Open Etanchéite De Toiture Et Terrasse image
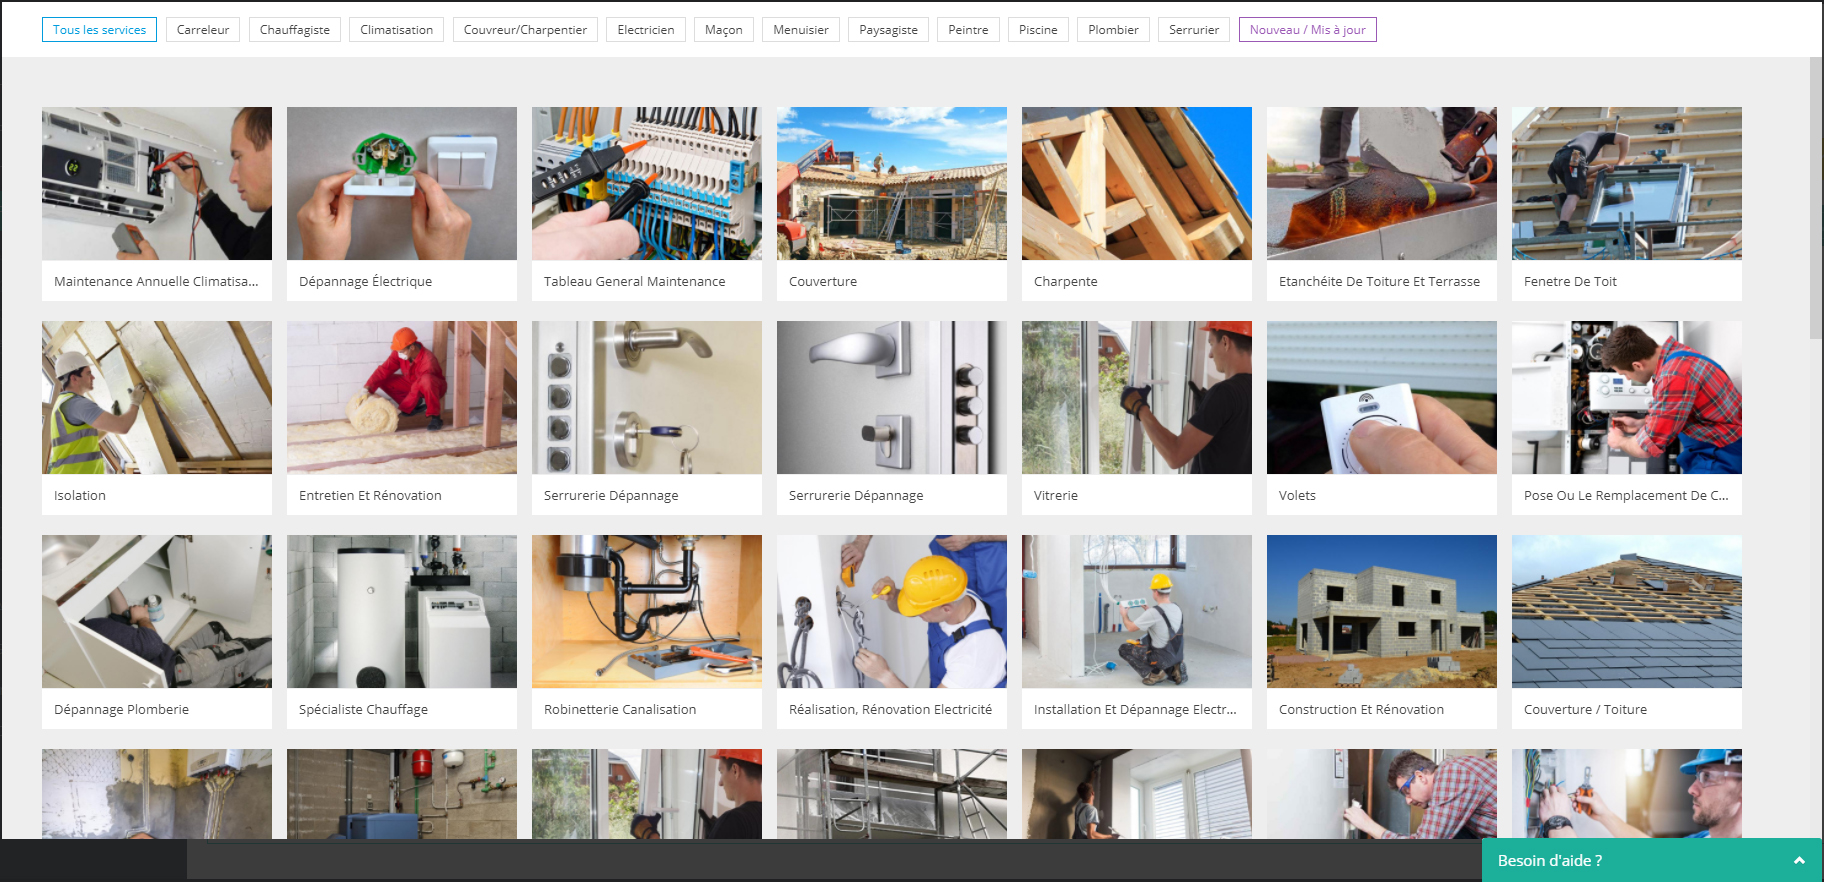Image resolution: width=1824 pixels, height=882 pixels. 1382,184
